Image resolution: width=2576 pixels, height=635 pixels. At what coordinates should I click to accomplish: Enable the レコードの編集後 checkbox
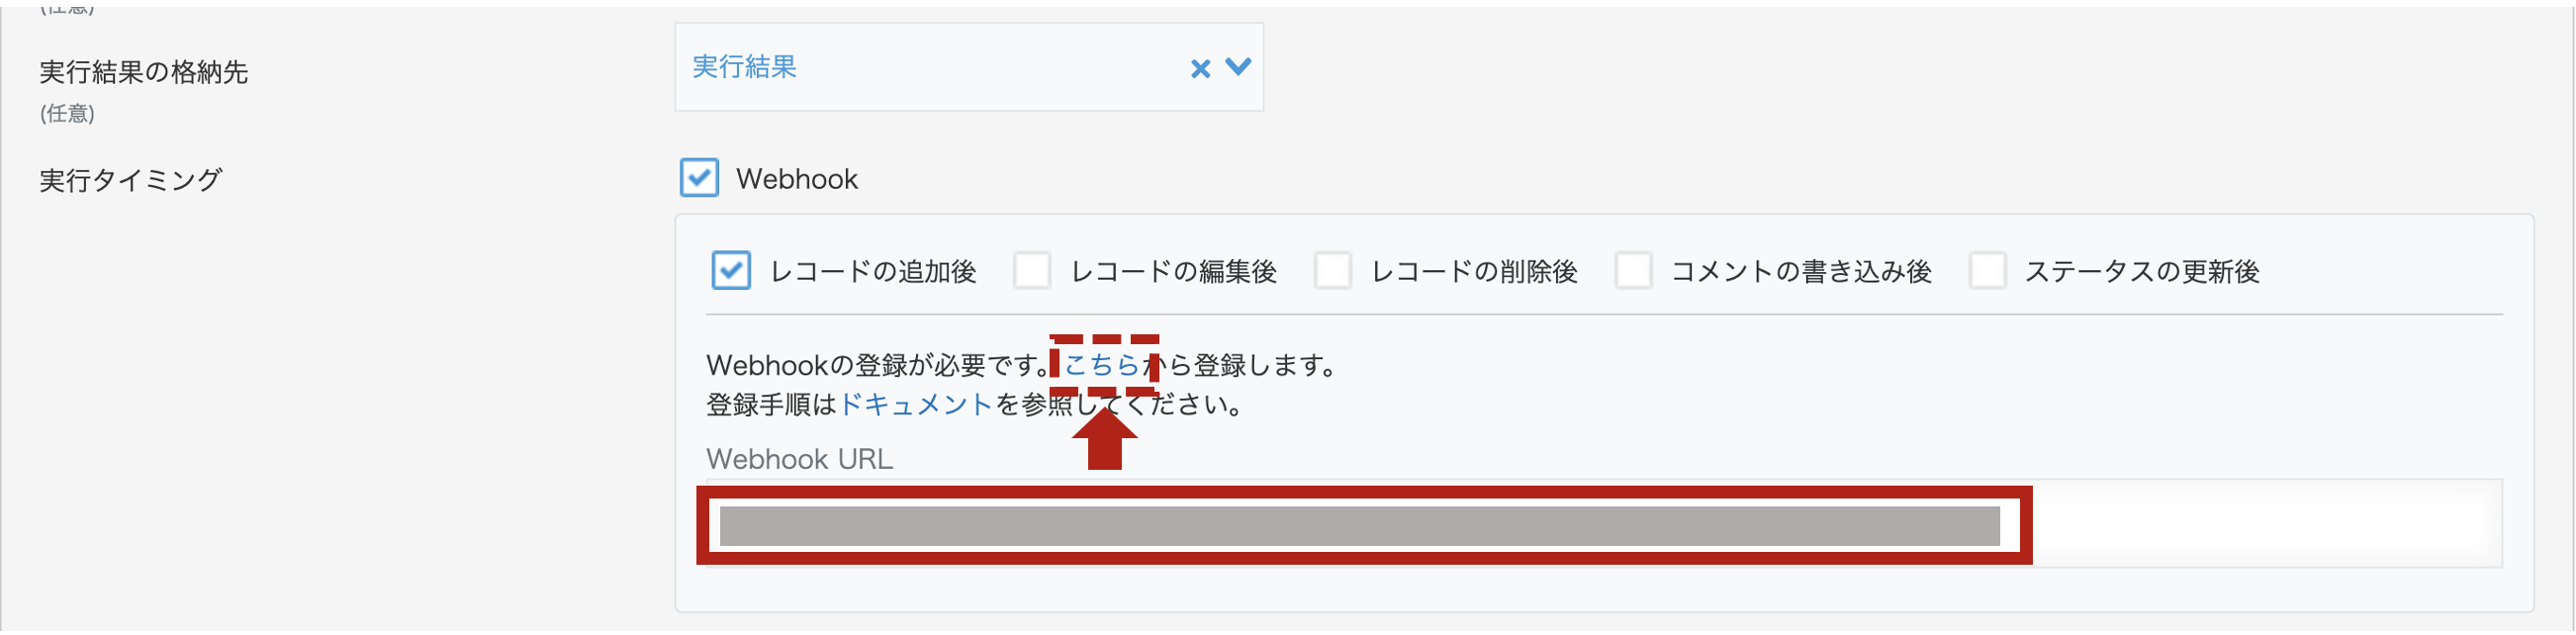1032,271
